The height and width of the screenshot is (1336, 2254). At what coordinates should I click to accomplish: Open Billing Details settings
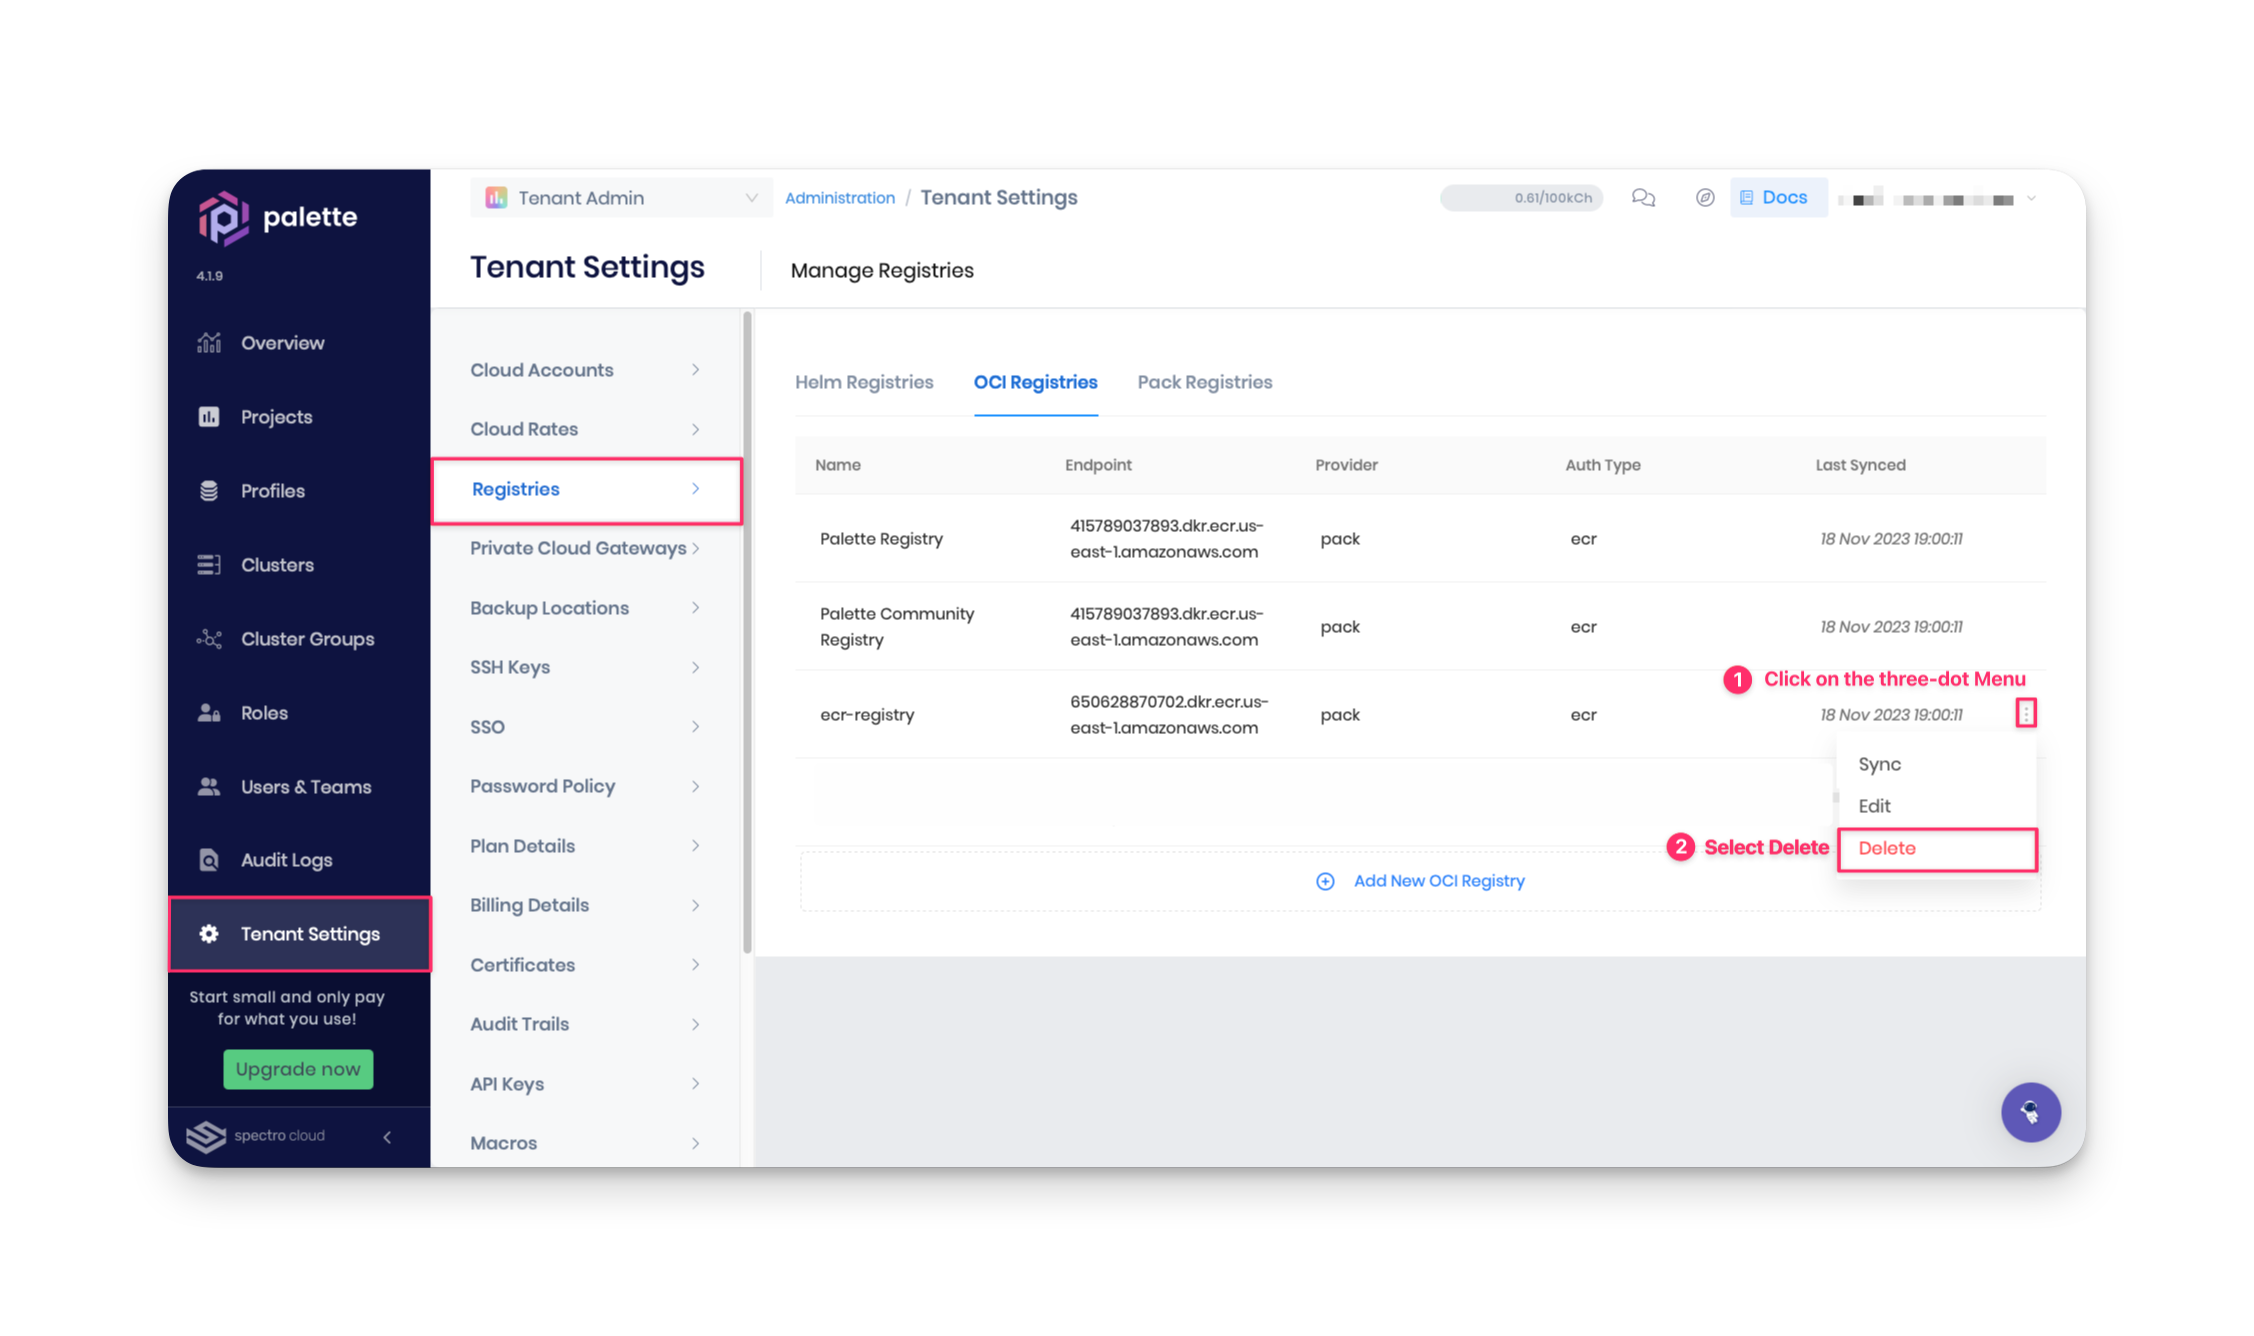pos(586,905)
